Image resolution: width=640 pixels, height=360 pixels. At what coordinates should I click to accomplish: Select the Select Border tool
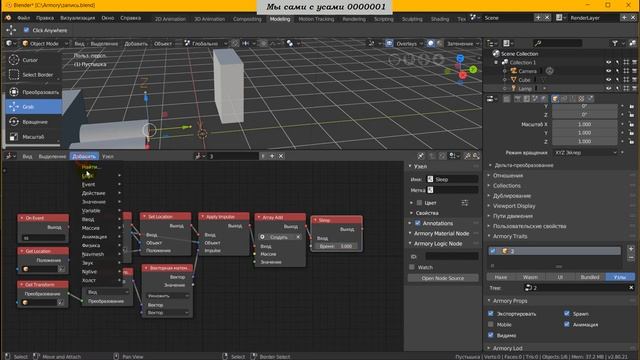pos(33,75)
